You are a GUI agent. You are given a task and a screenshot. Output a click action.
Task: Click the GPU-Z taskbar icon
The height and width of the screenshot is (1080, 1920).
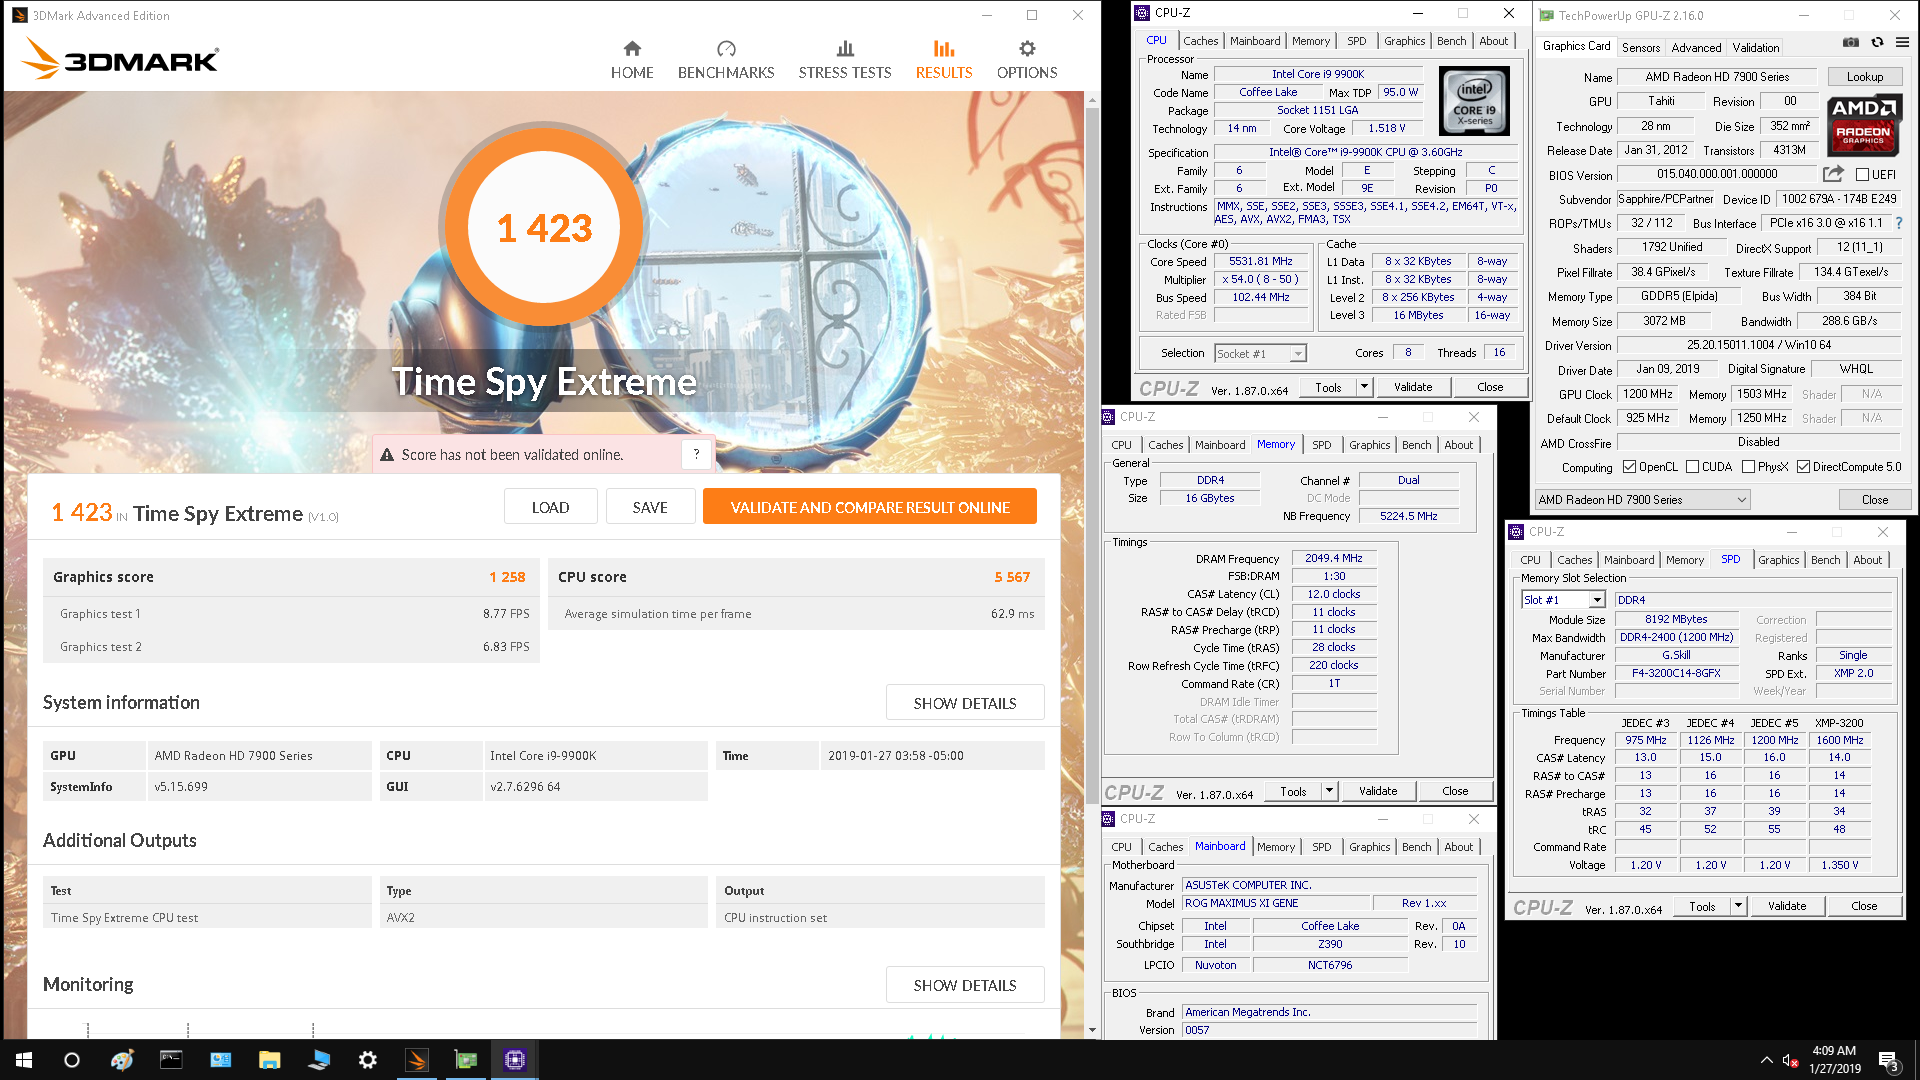coord(466,1060)
